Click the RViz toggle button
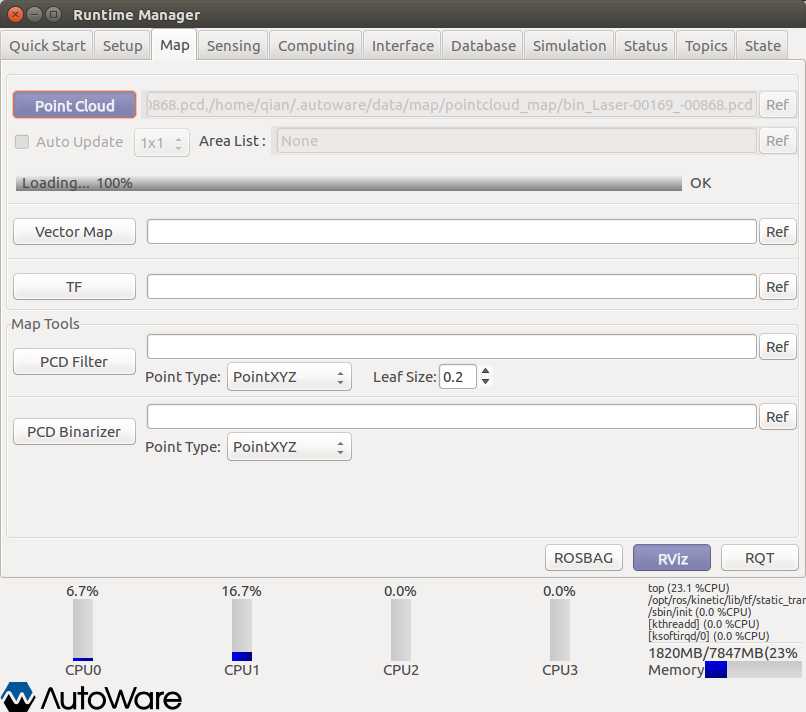 [671, 558]
